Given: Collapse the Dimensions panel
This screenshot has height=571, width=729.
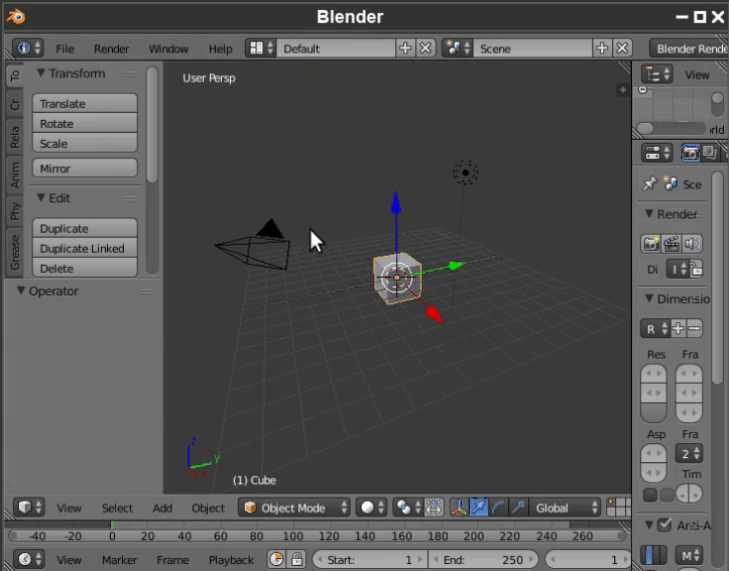Looking at the screenshot, I should [649, 299].
